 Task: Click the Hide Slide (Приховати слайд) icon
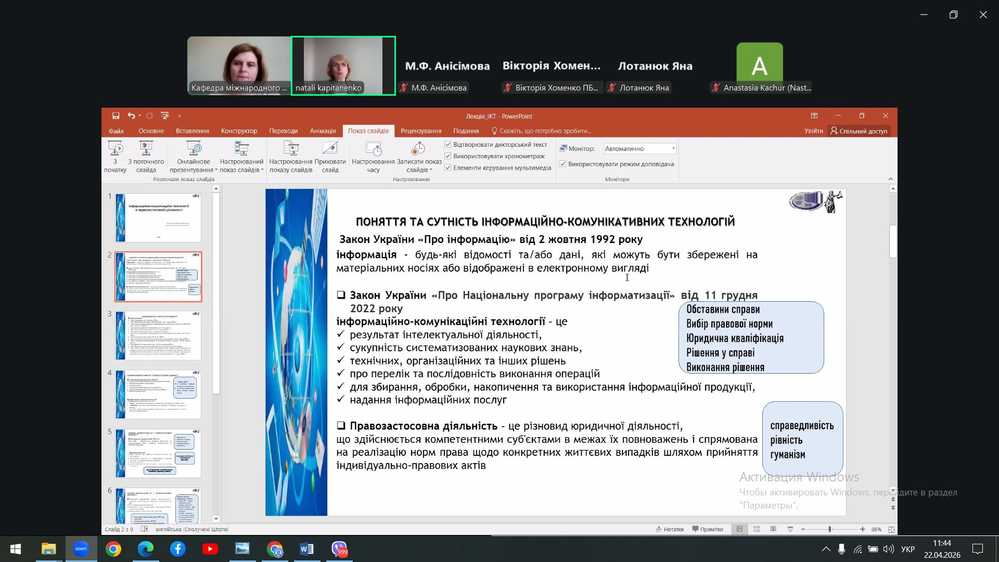(329, 155)
